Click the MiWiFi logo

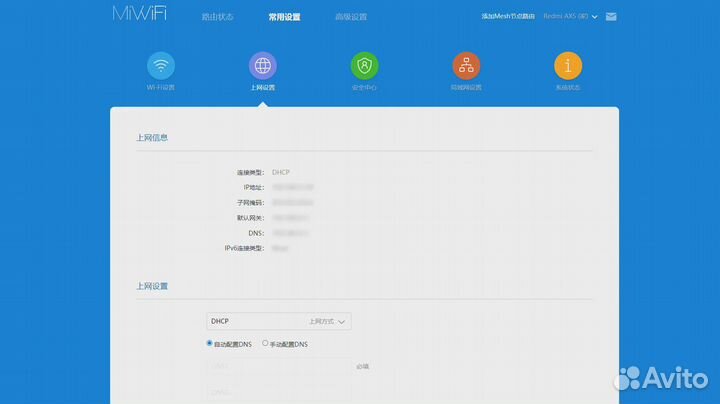tap(140, 16)
